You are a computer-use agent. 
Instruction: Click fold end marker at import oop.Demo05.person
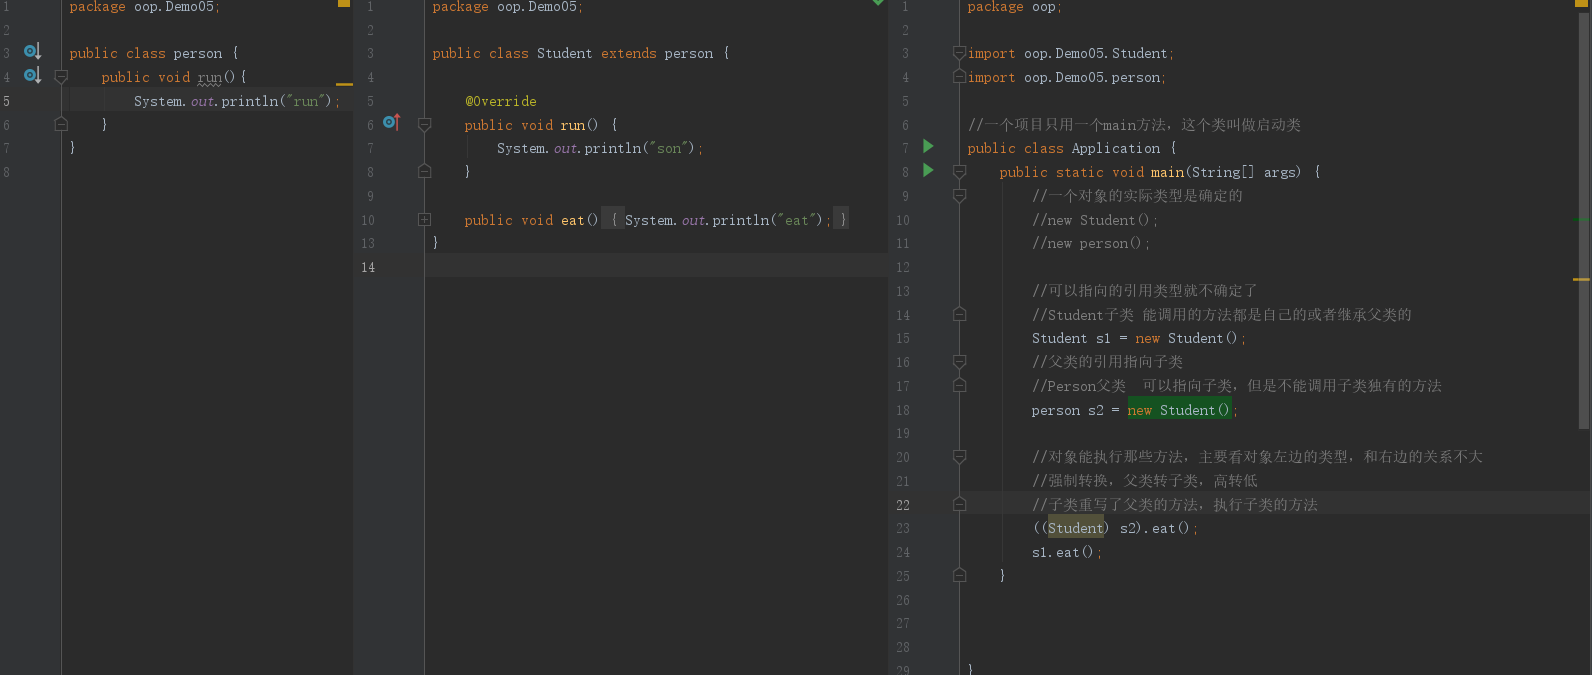coord(959,76)
